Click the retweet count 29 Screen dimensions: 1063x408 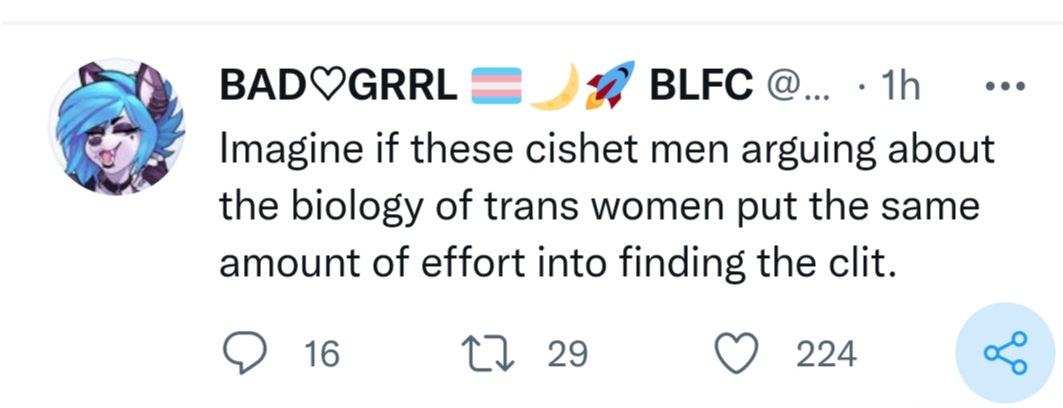pyautogui.click(x=566, y=354)
